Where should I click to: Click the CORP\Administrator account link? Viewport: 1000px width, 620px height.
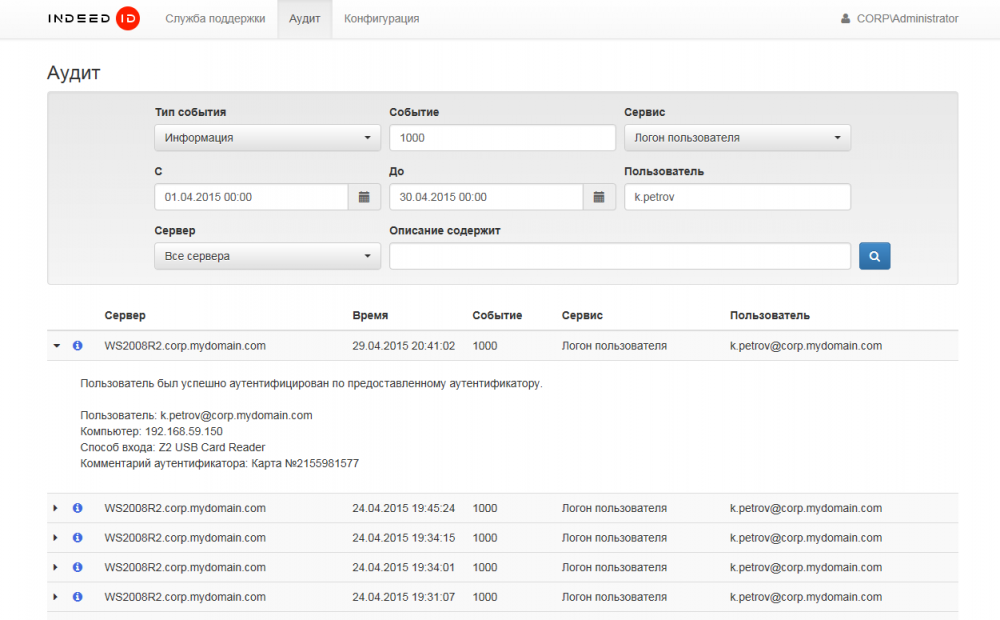(899, 19)
